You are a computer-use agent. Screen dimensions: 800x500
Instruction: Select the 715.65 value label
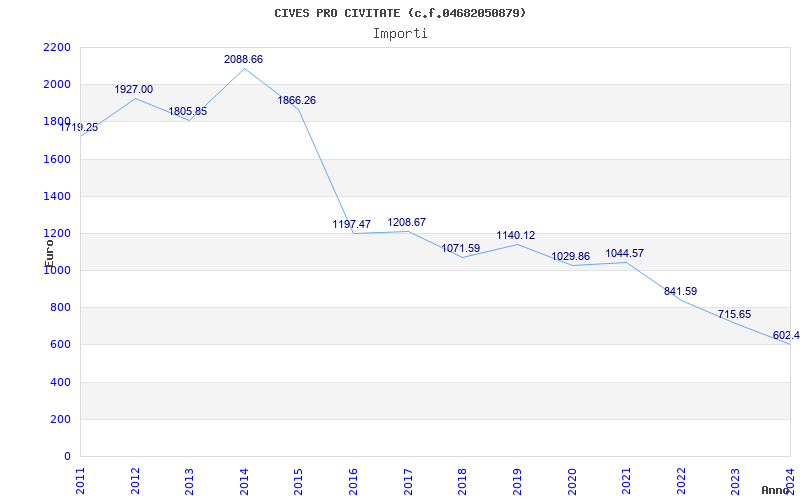[734, 315]
